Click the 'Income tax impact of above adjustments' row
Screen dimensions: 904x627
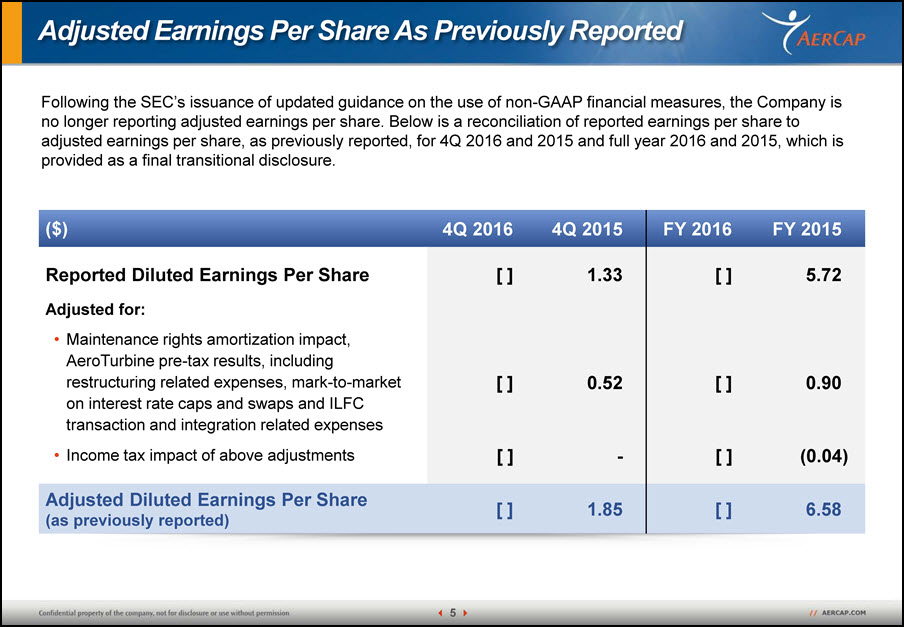pos(210,455)
